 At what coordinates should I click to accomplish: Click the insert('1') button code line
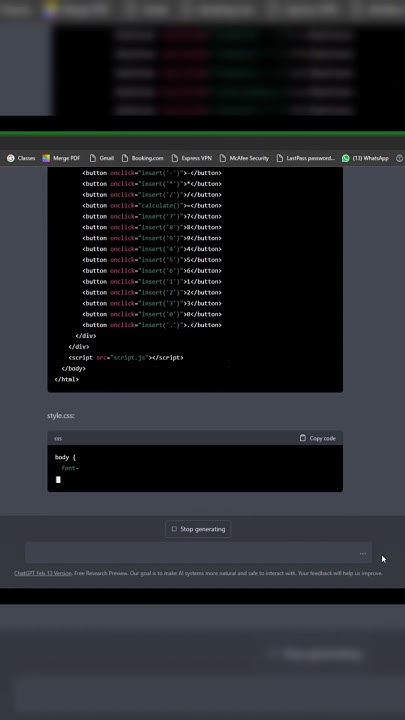(x=152, y=281)
